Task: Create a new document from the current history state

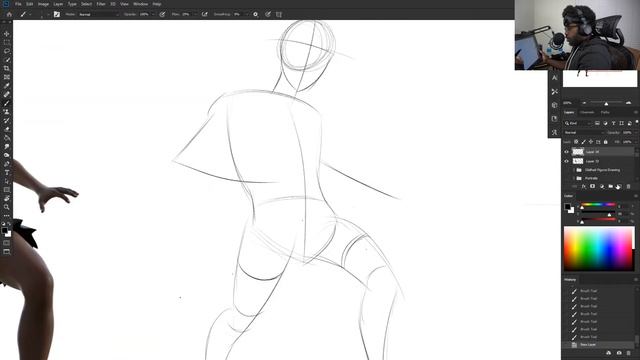Action: point(609,353)
